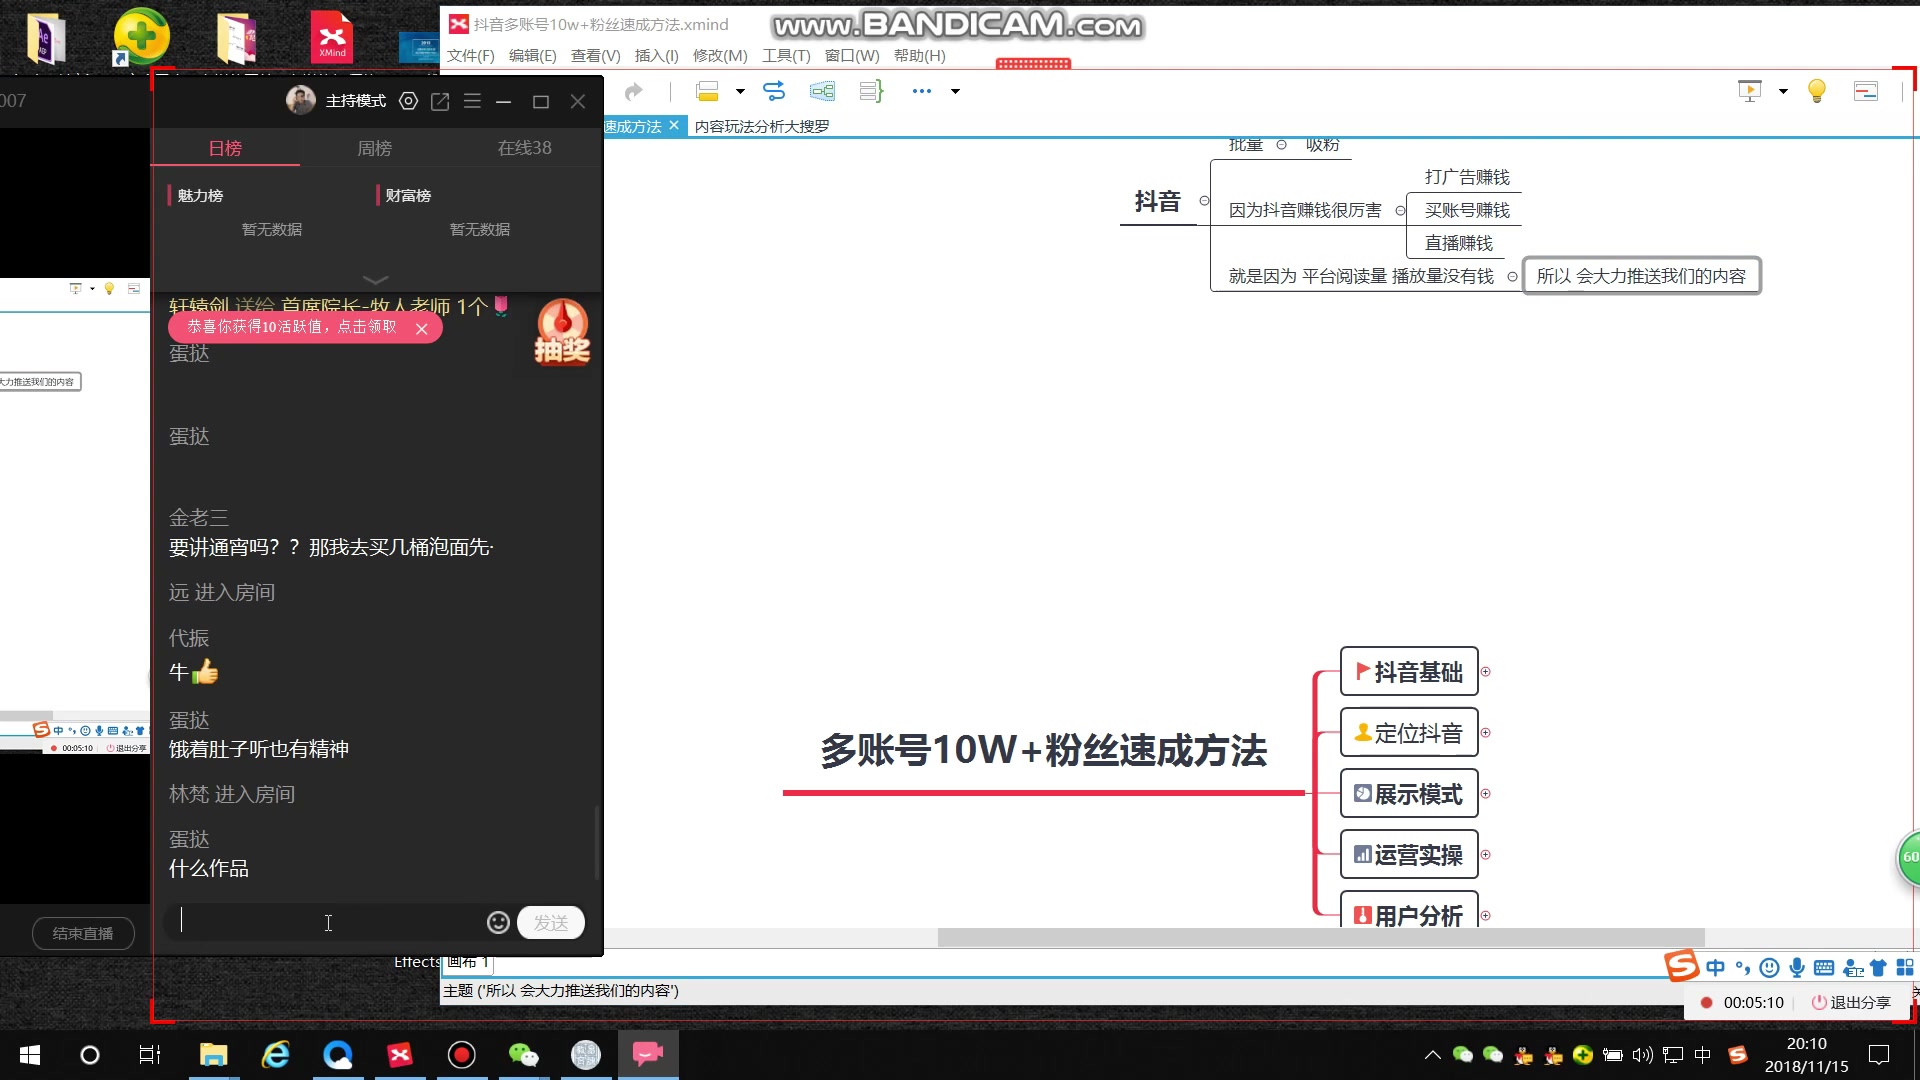The width and height of the screenshot is (1920, 1080).
Task: Expand the 定位抖音 node toggle
Action: [x=1485, y=733]
